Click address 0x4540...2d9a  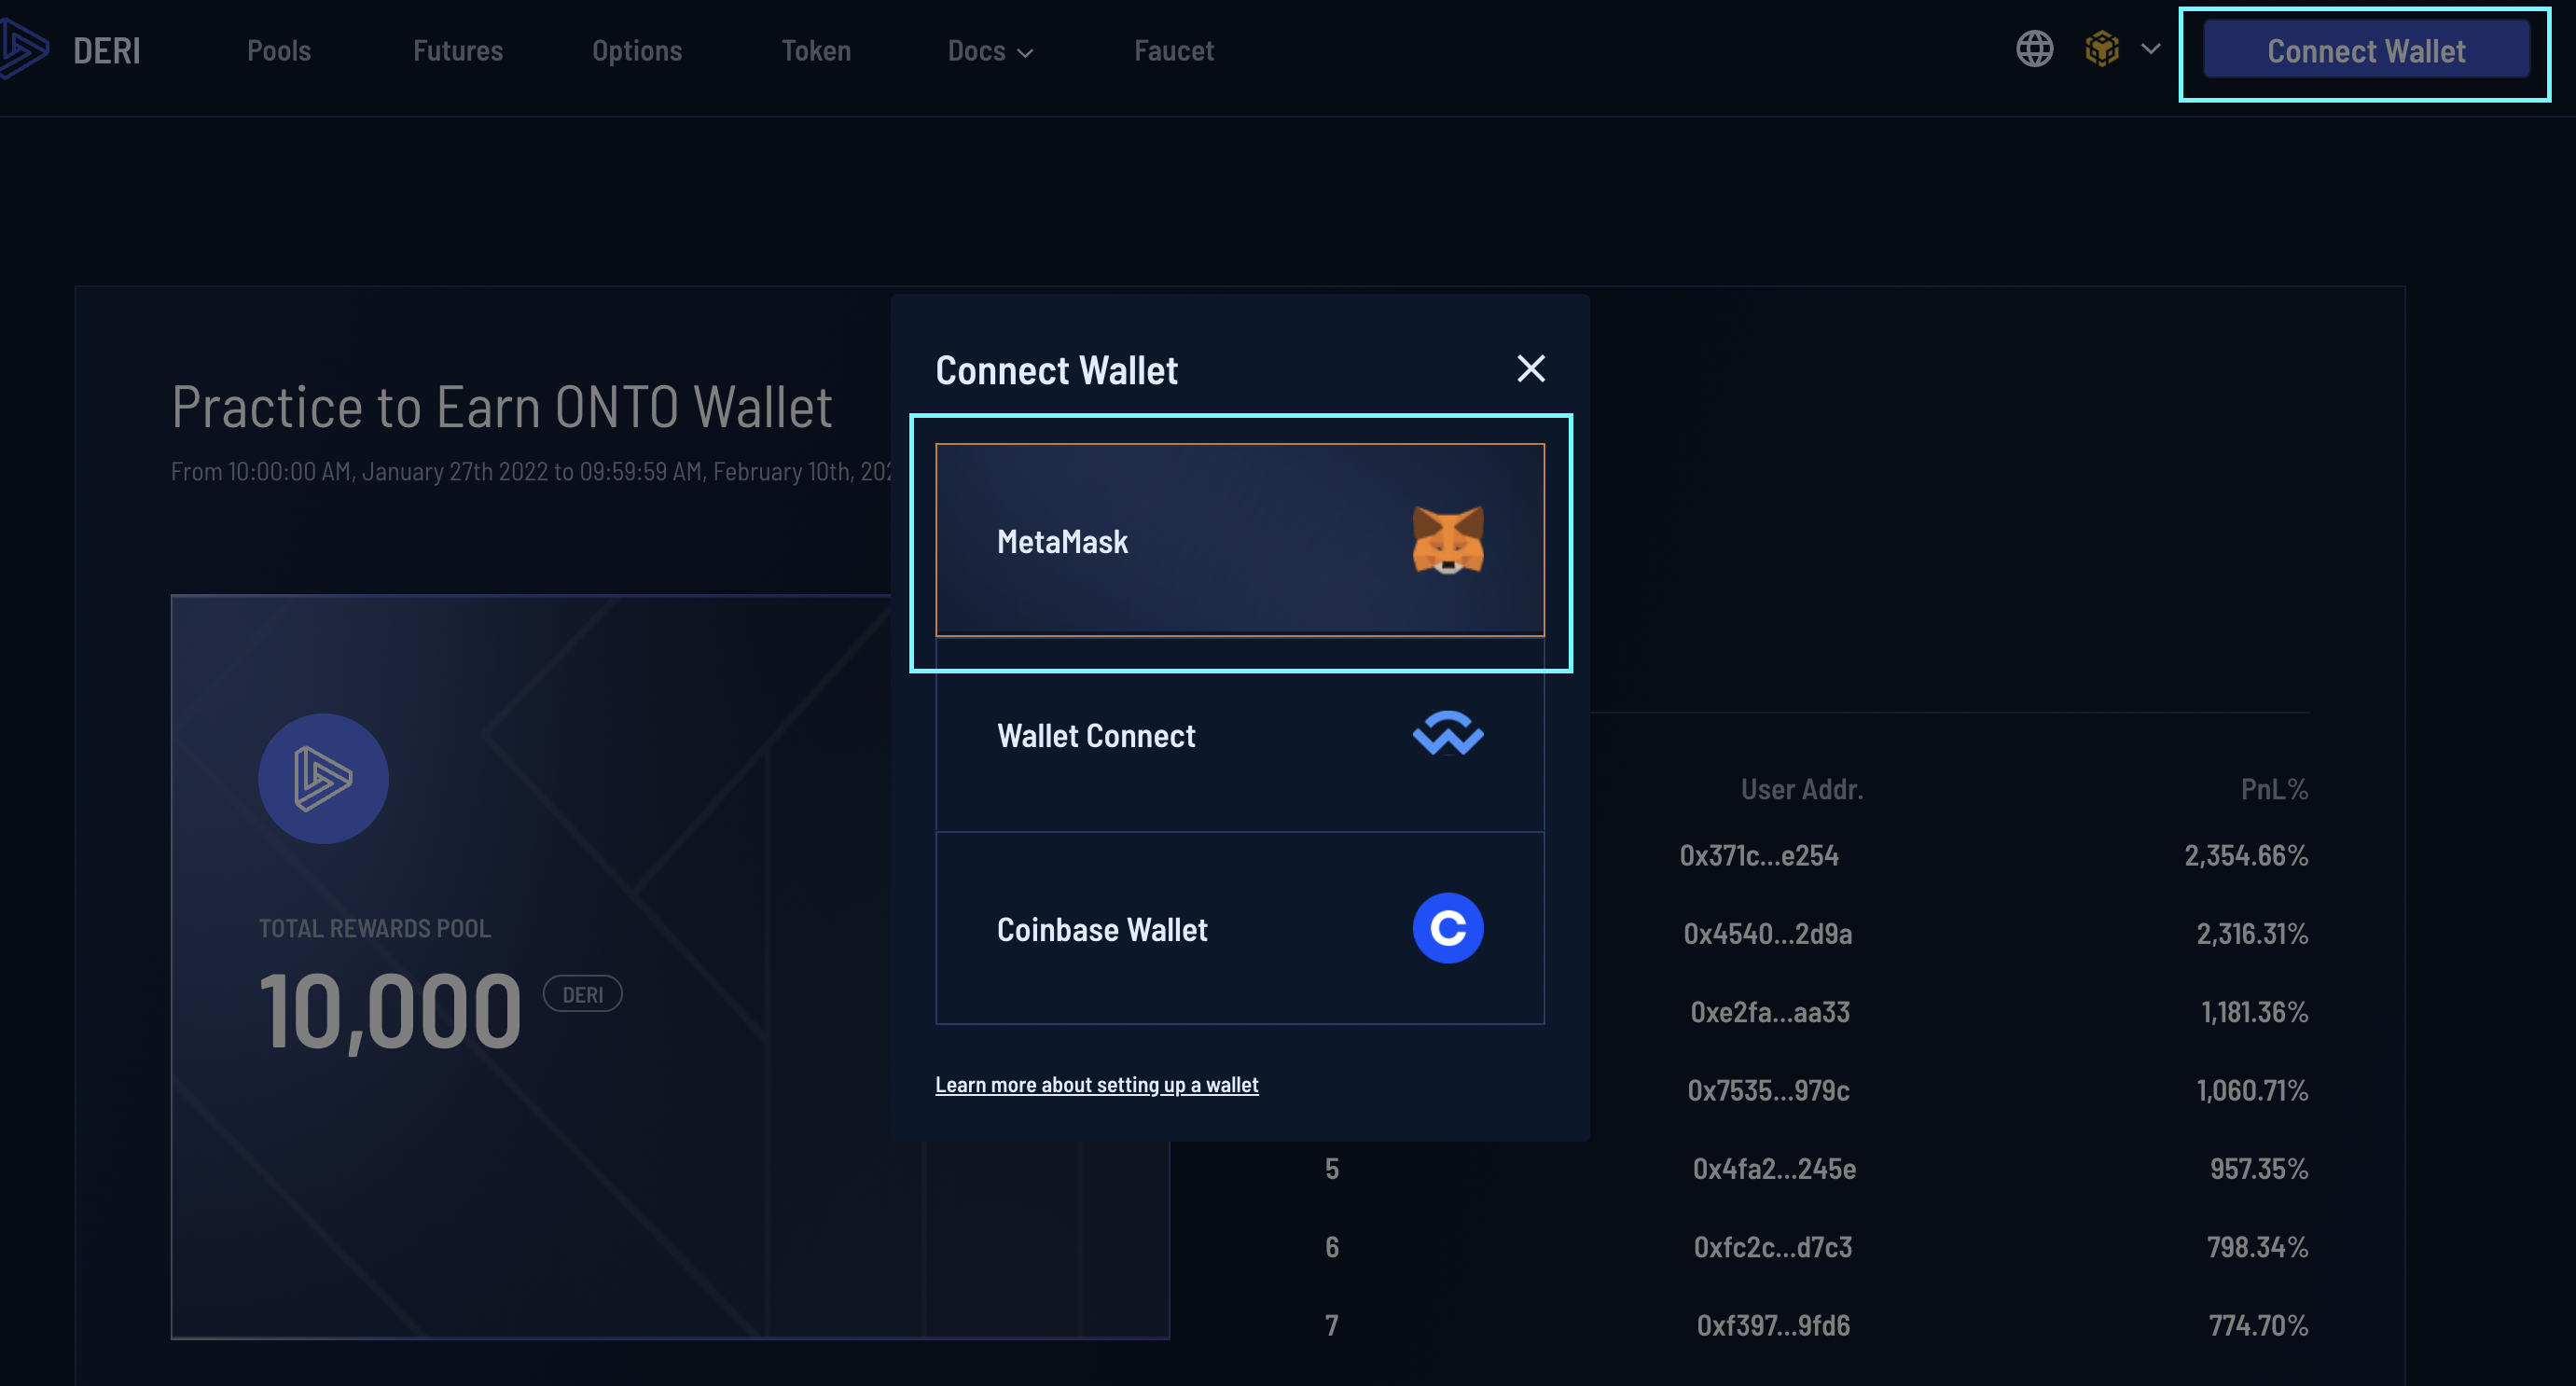point(1767,934)
